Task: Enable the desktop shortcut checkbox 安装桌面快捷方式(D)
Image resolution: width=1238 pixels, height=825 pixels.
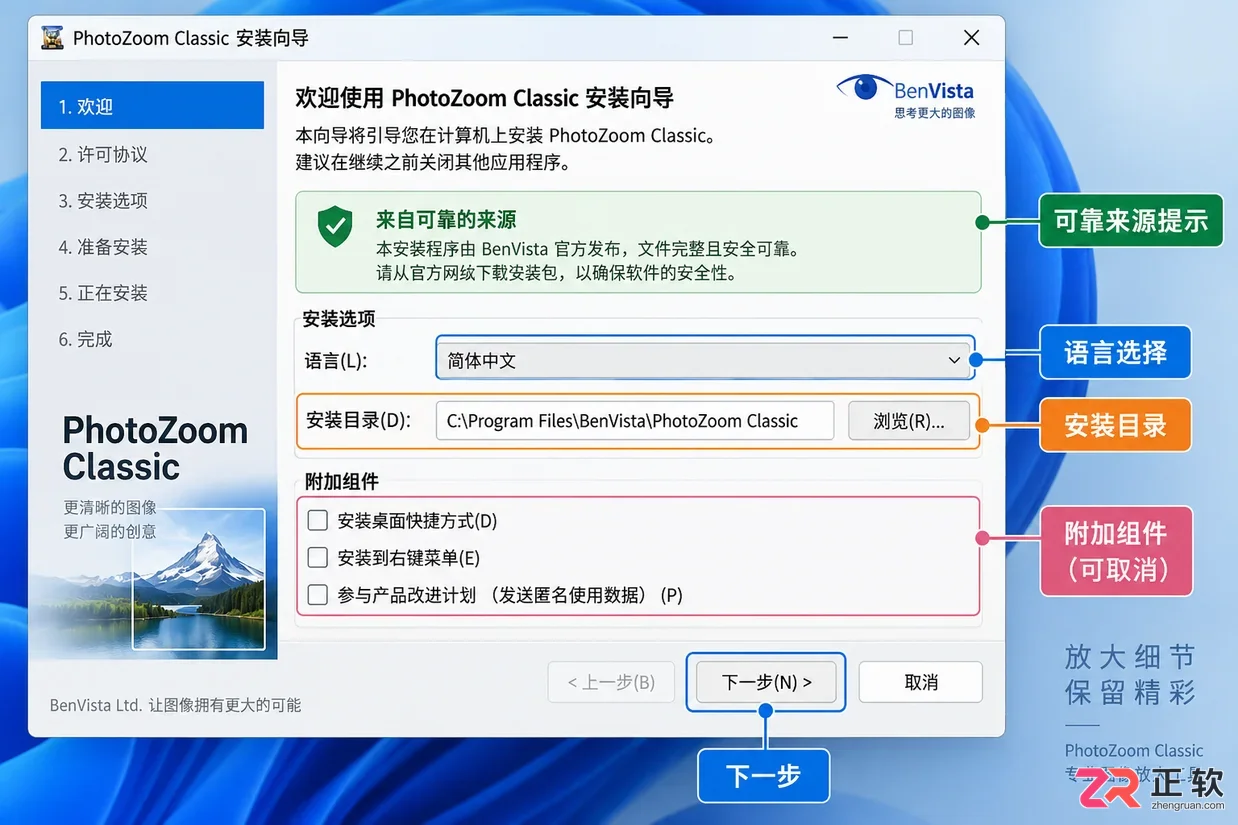Action: [318, 520]
